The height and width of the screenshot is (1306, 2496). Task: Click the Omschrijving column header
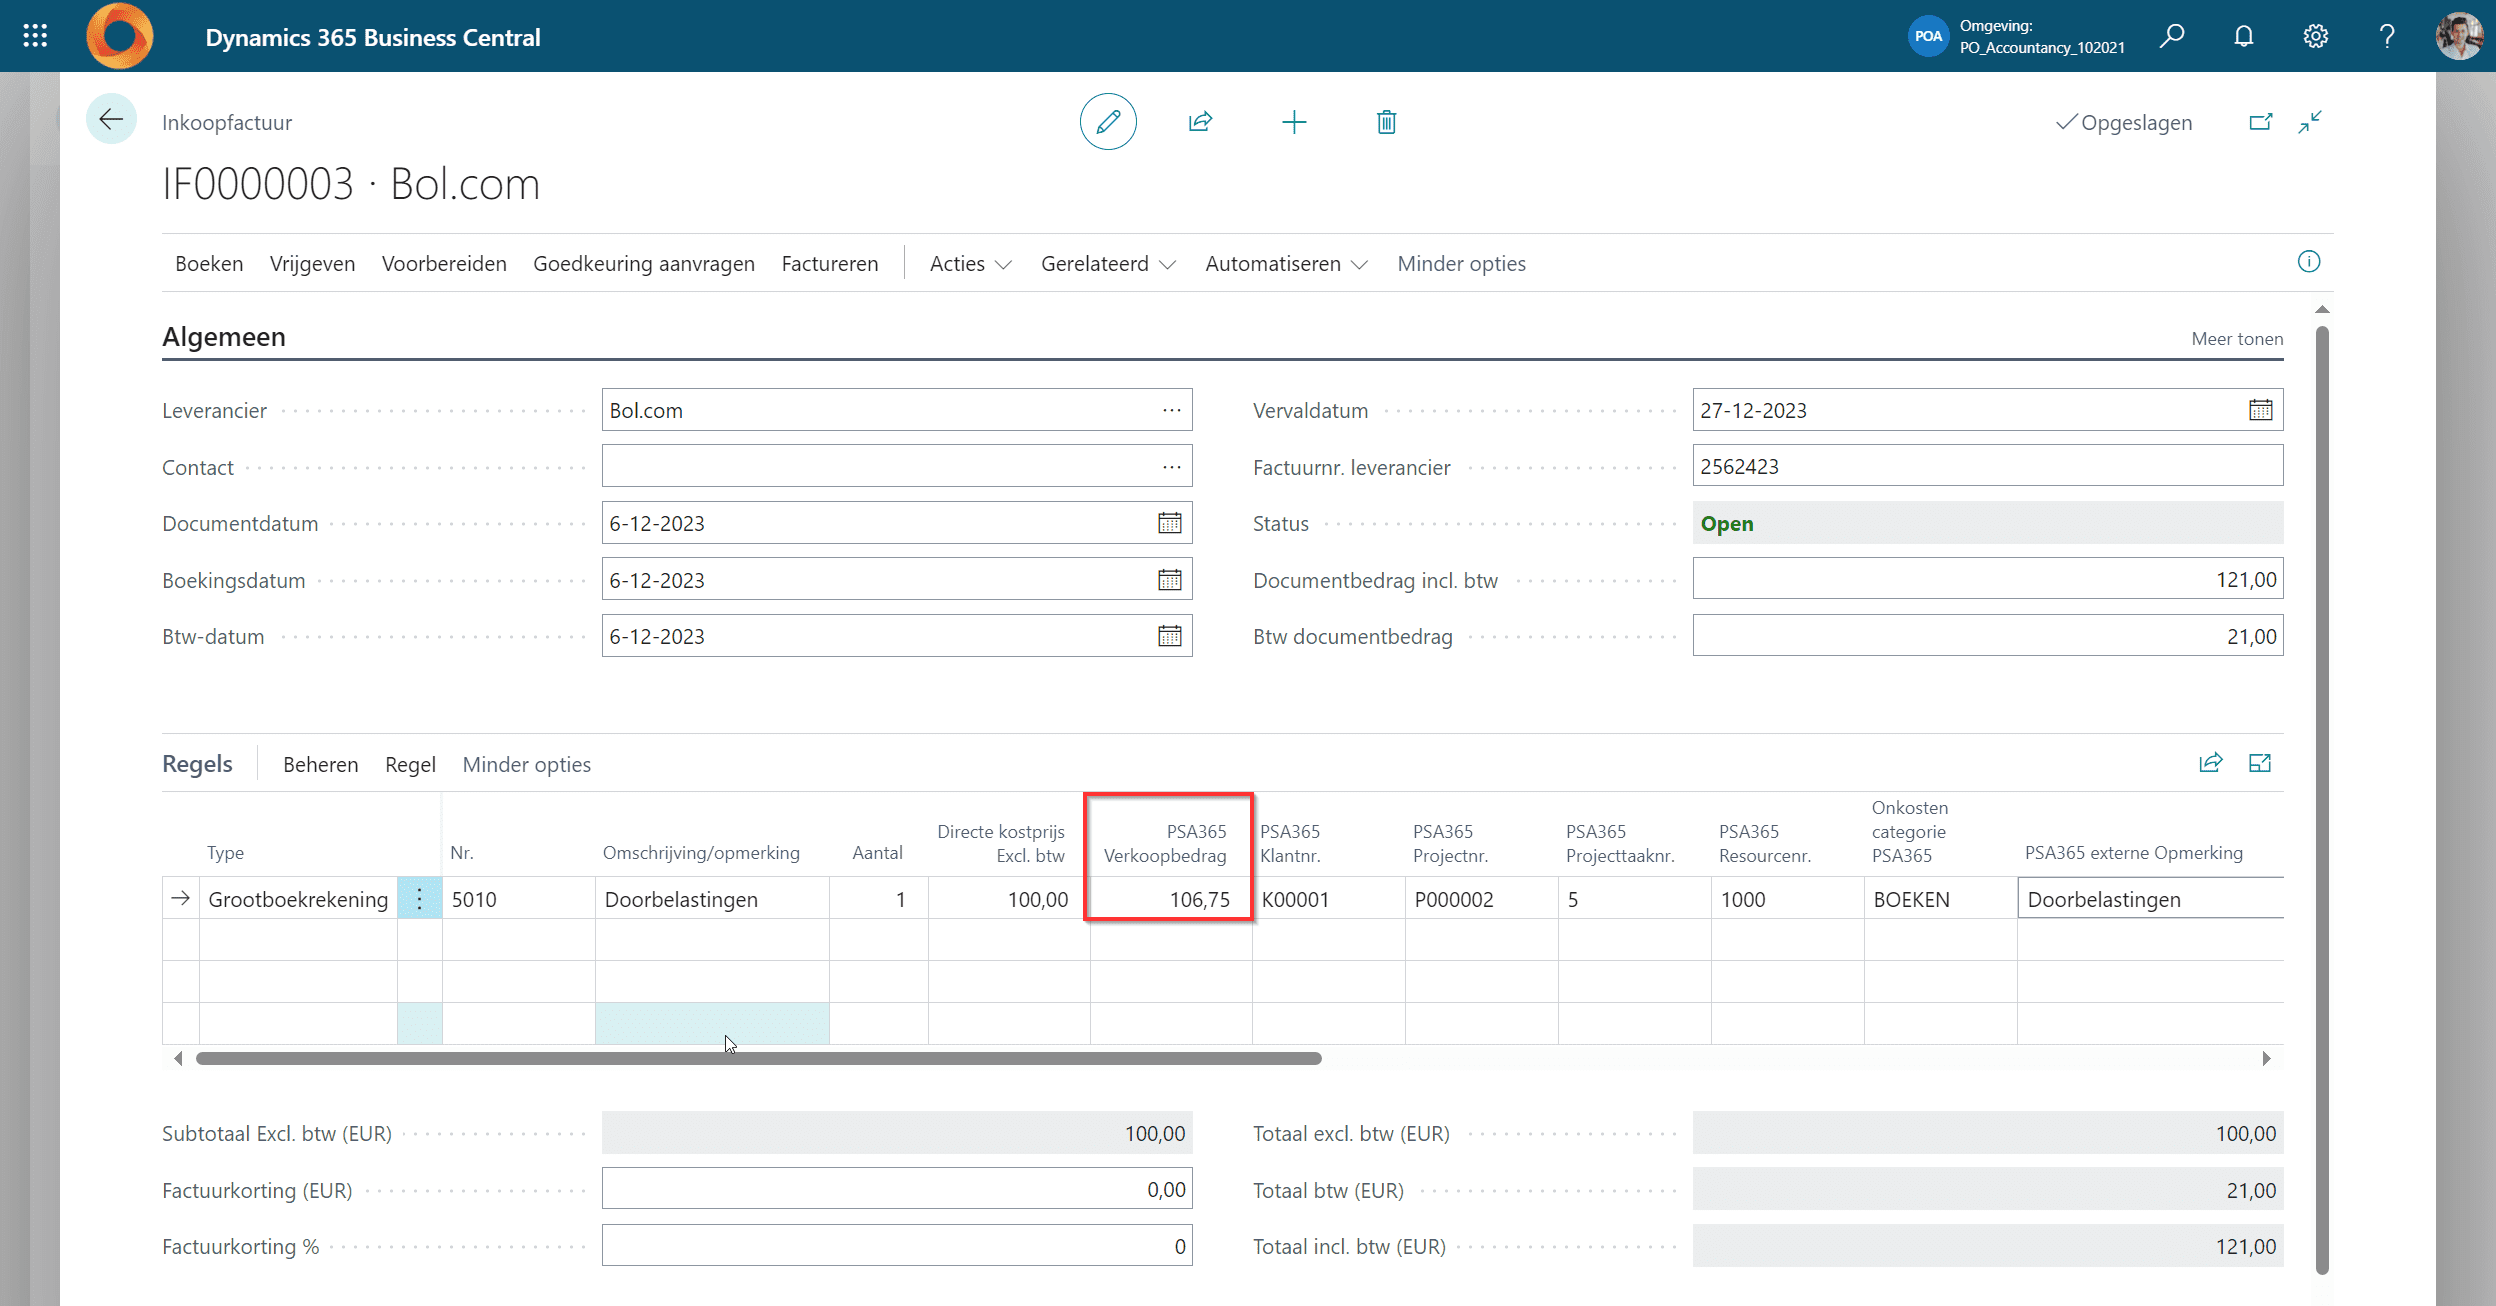[701, 852]
